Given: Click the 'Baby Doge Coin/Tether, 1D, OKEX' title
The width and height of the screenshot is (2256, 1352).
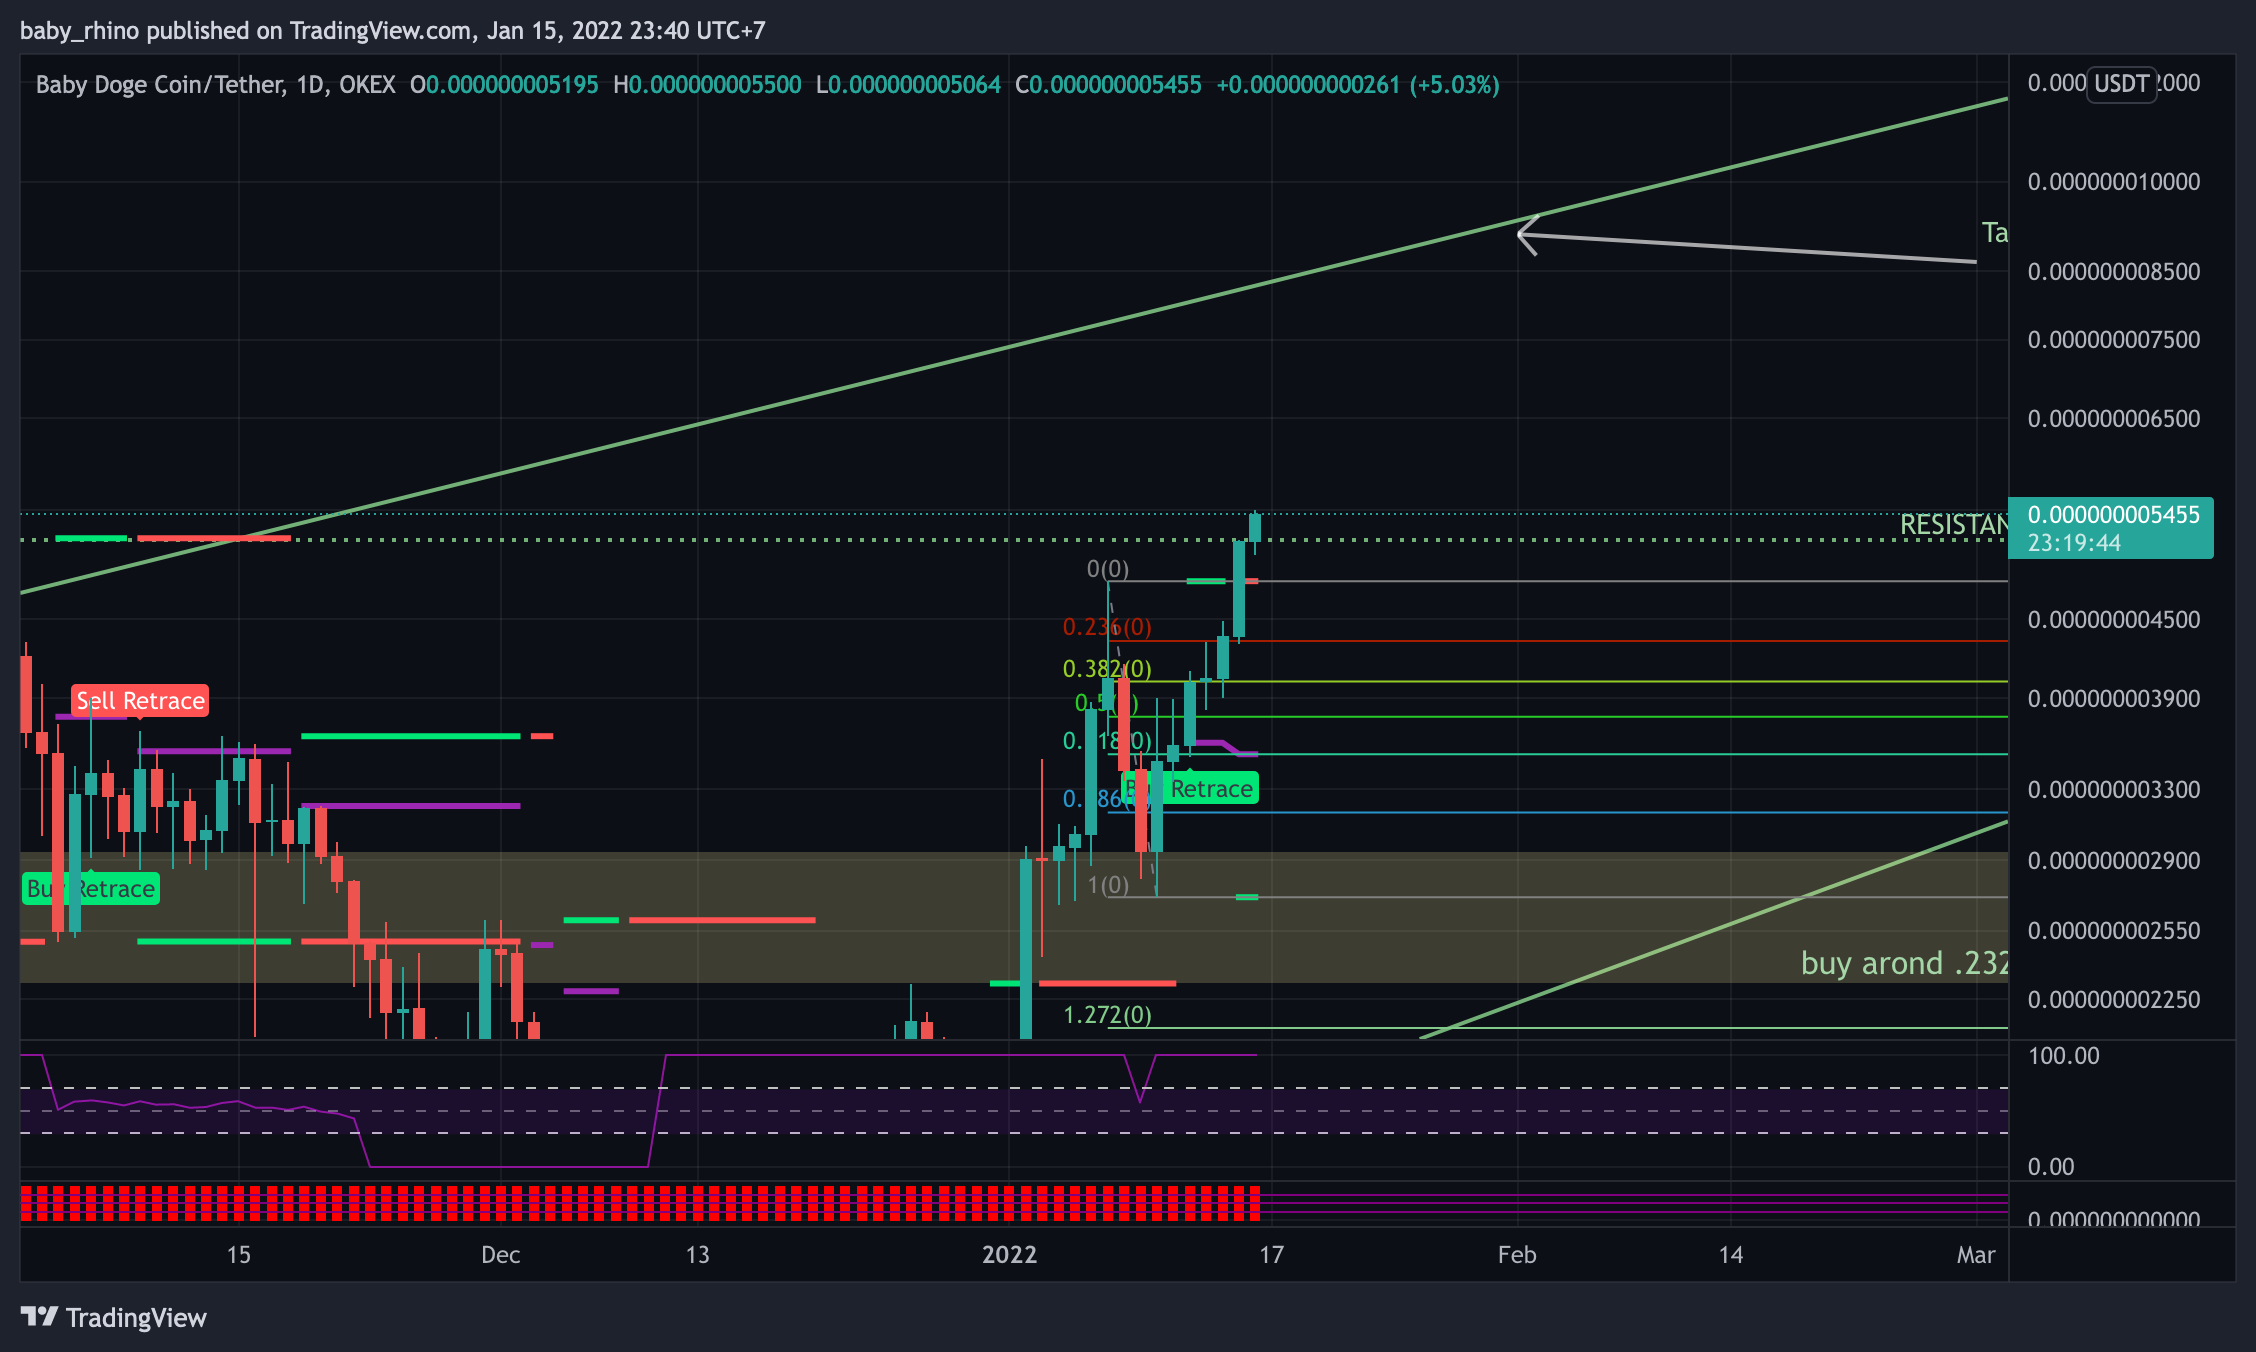Looking at the screenshot, I should pyautogui.click(x=216, y=85).
